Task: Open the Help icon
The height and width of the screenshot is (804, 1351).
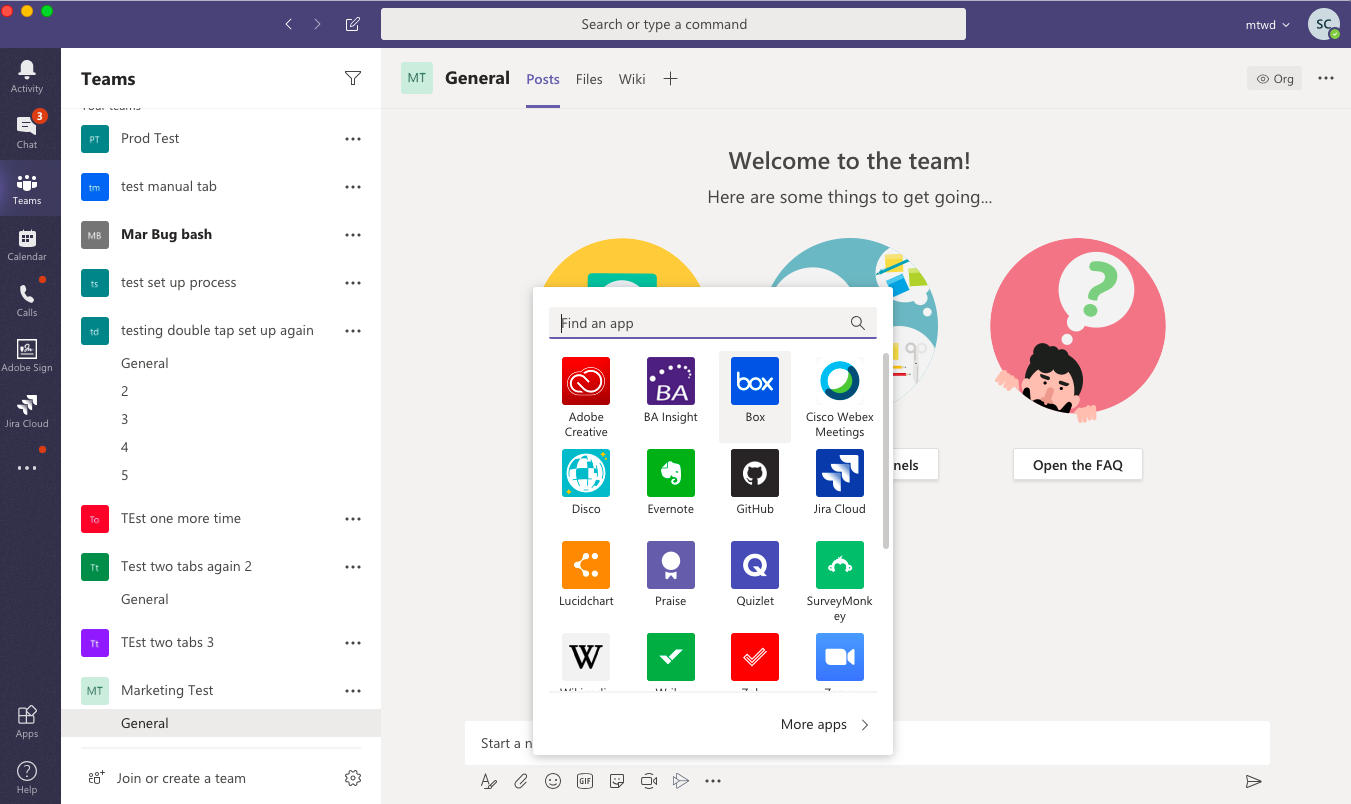Action: click(27, 777)
